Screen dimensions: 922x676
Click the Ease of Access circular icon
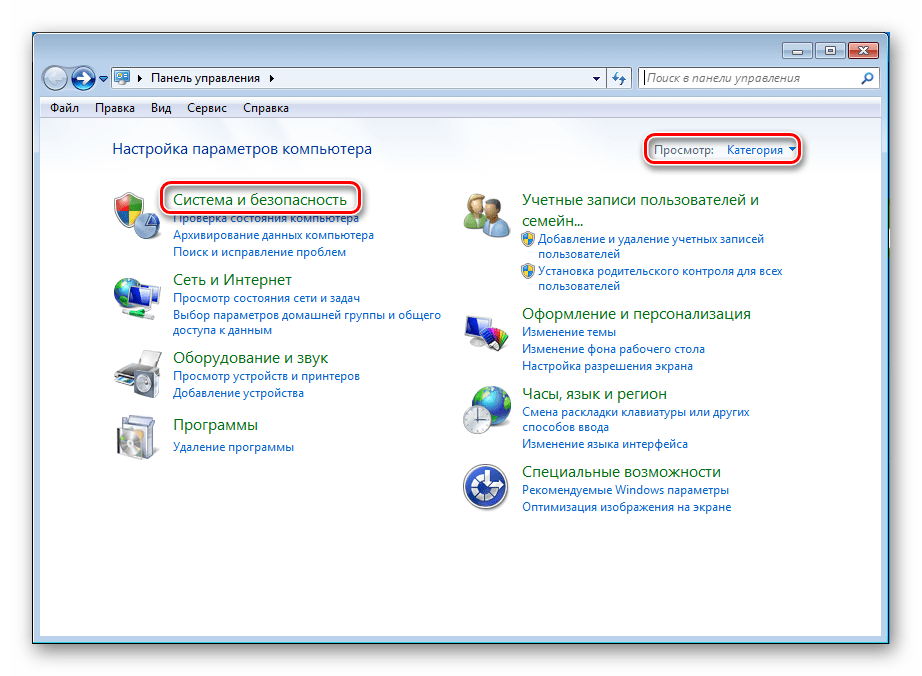point(485,487)
